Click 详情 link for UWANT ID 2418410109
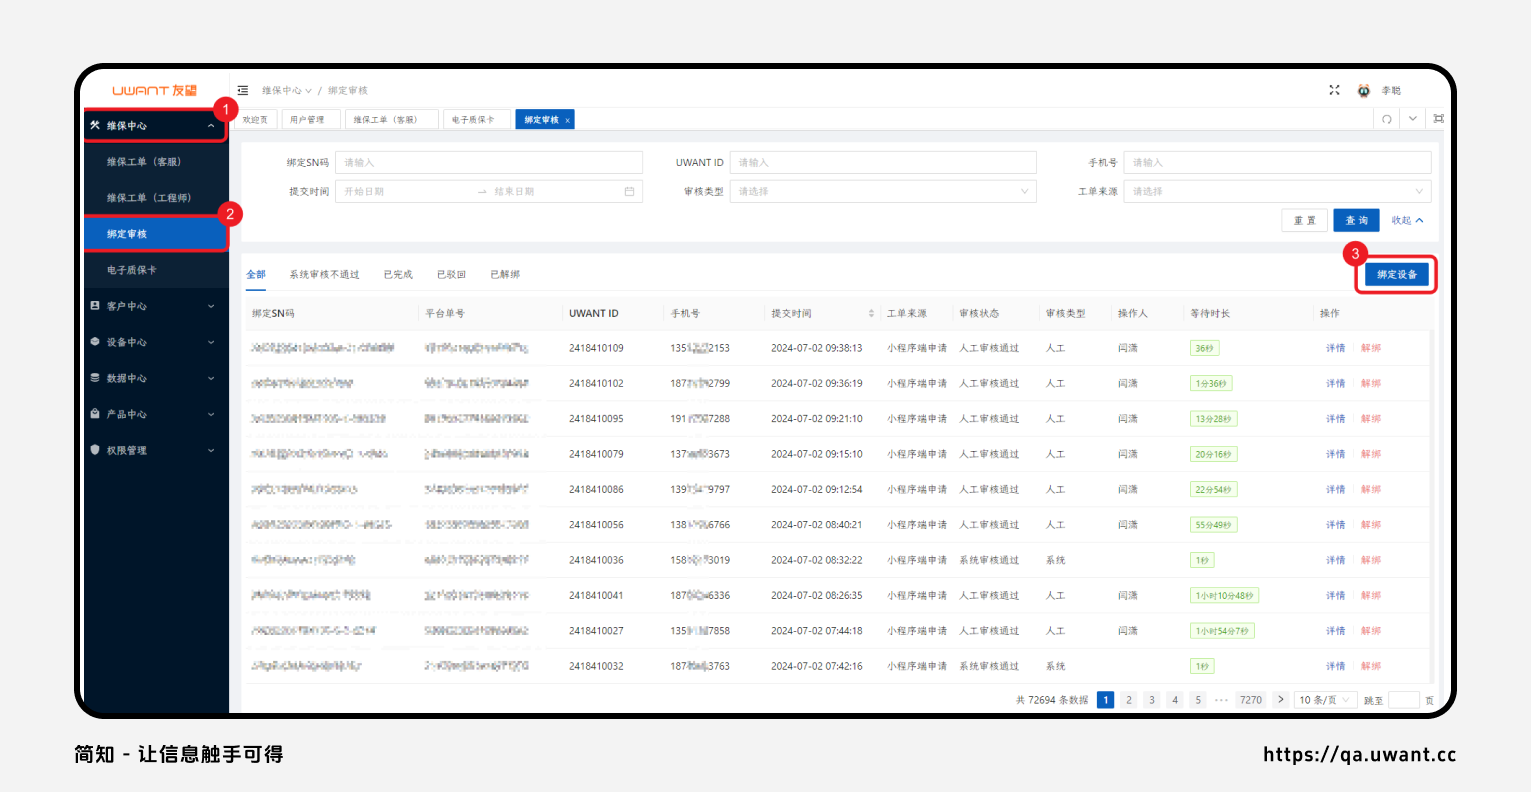The image size is (1531, 792). coord(1335,348)
